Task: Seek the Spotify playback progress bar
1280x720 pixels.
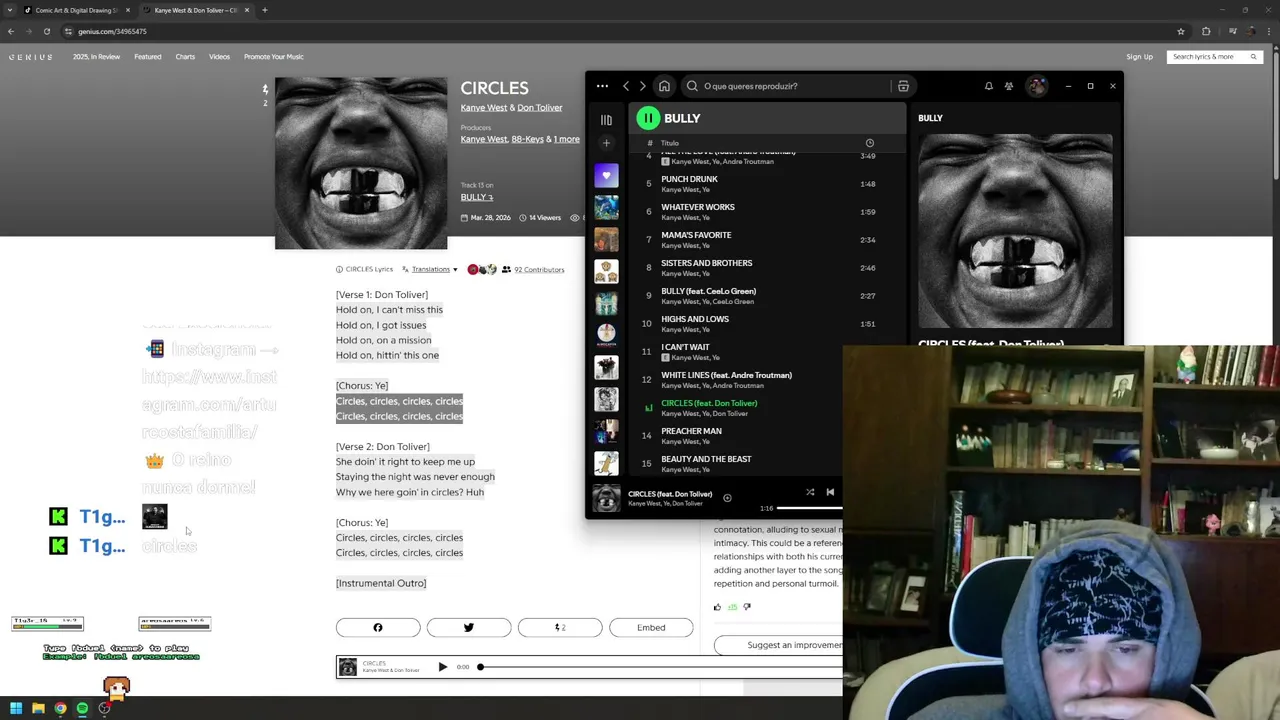Action: (808, 508)
